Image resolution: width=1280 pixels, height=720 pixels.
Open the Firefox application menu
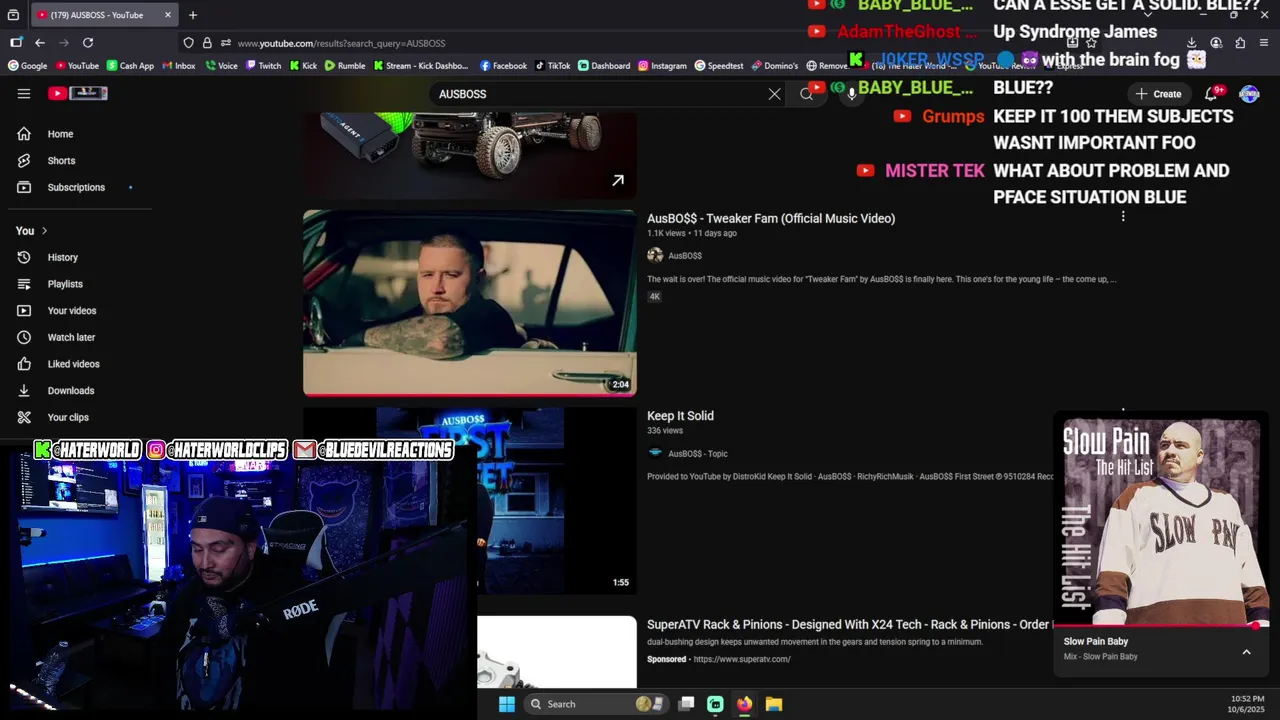pyautogui.click(x=1265, y=43)
